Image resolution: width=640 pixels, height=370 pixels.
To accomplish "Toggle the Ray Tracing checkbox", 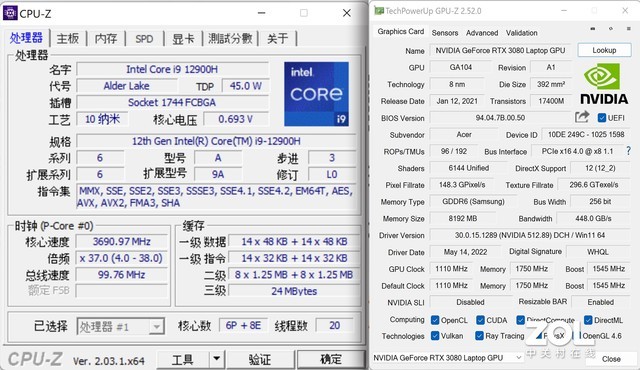I will 479,336.
